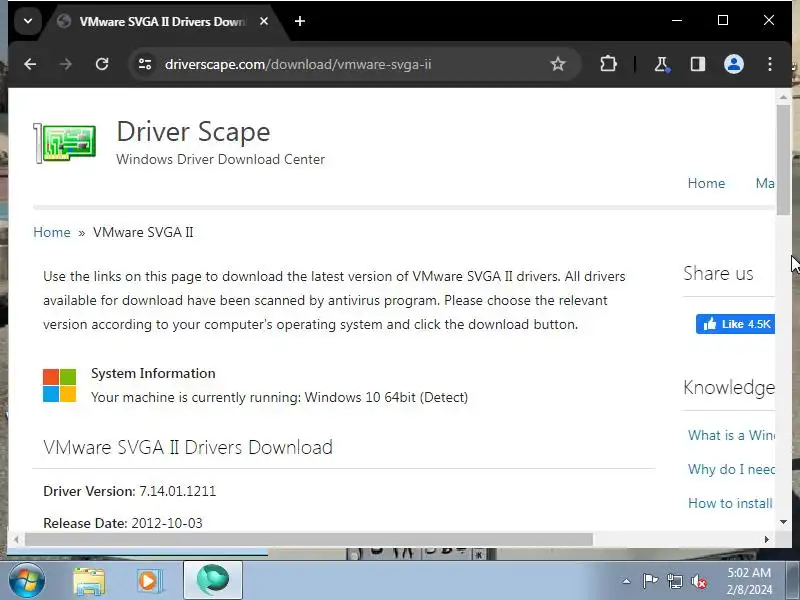Open File Explorer from the taskbar
This screenshot has width=800, height=600.
[x=89, y=581]
